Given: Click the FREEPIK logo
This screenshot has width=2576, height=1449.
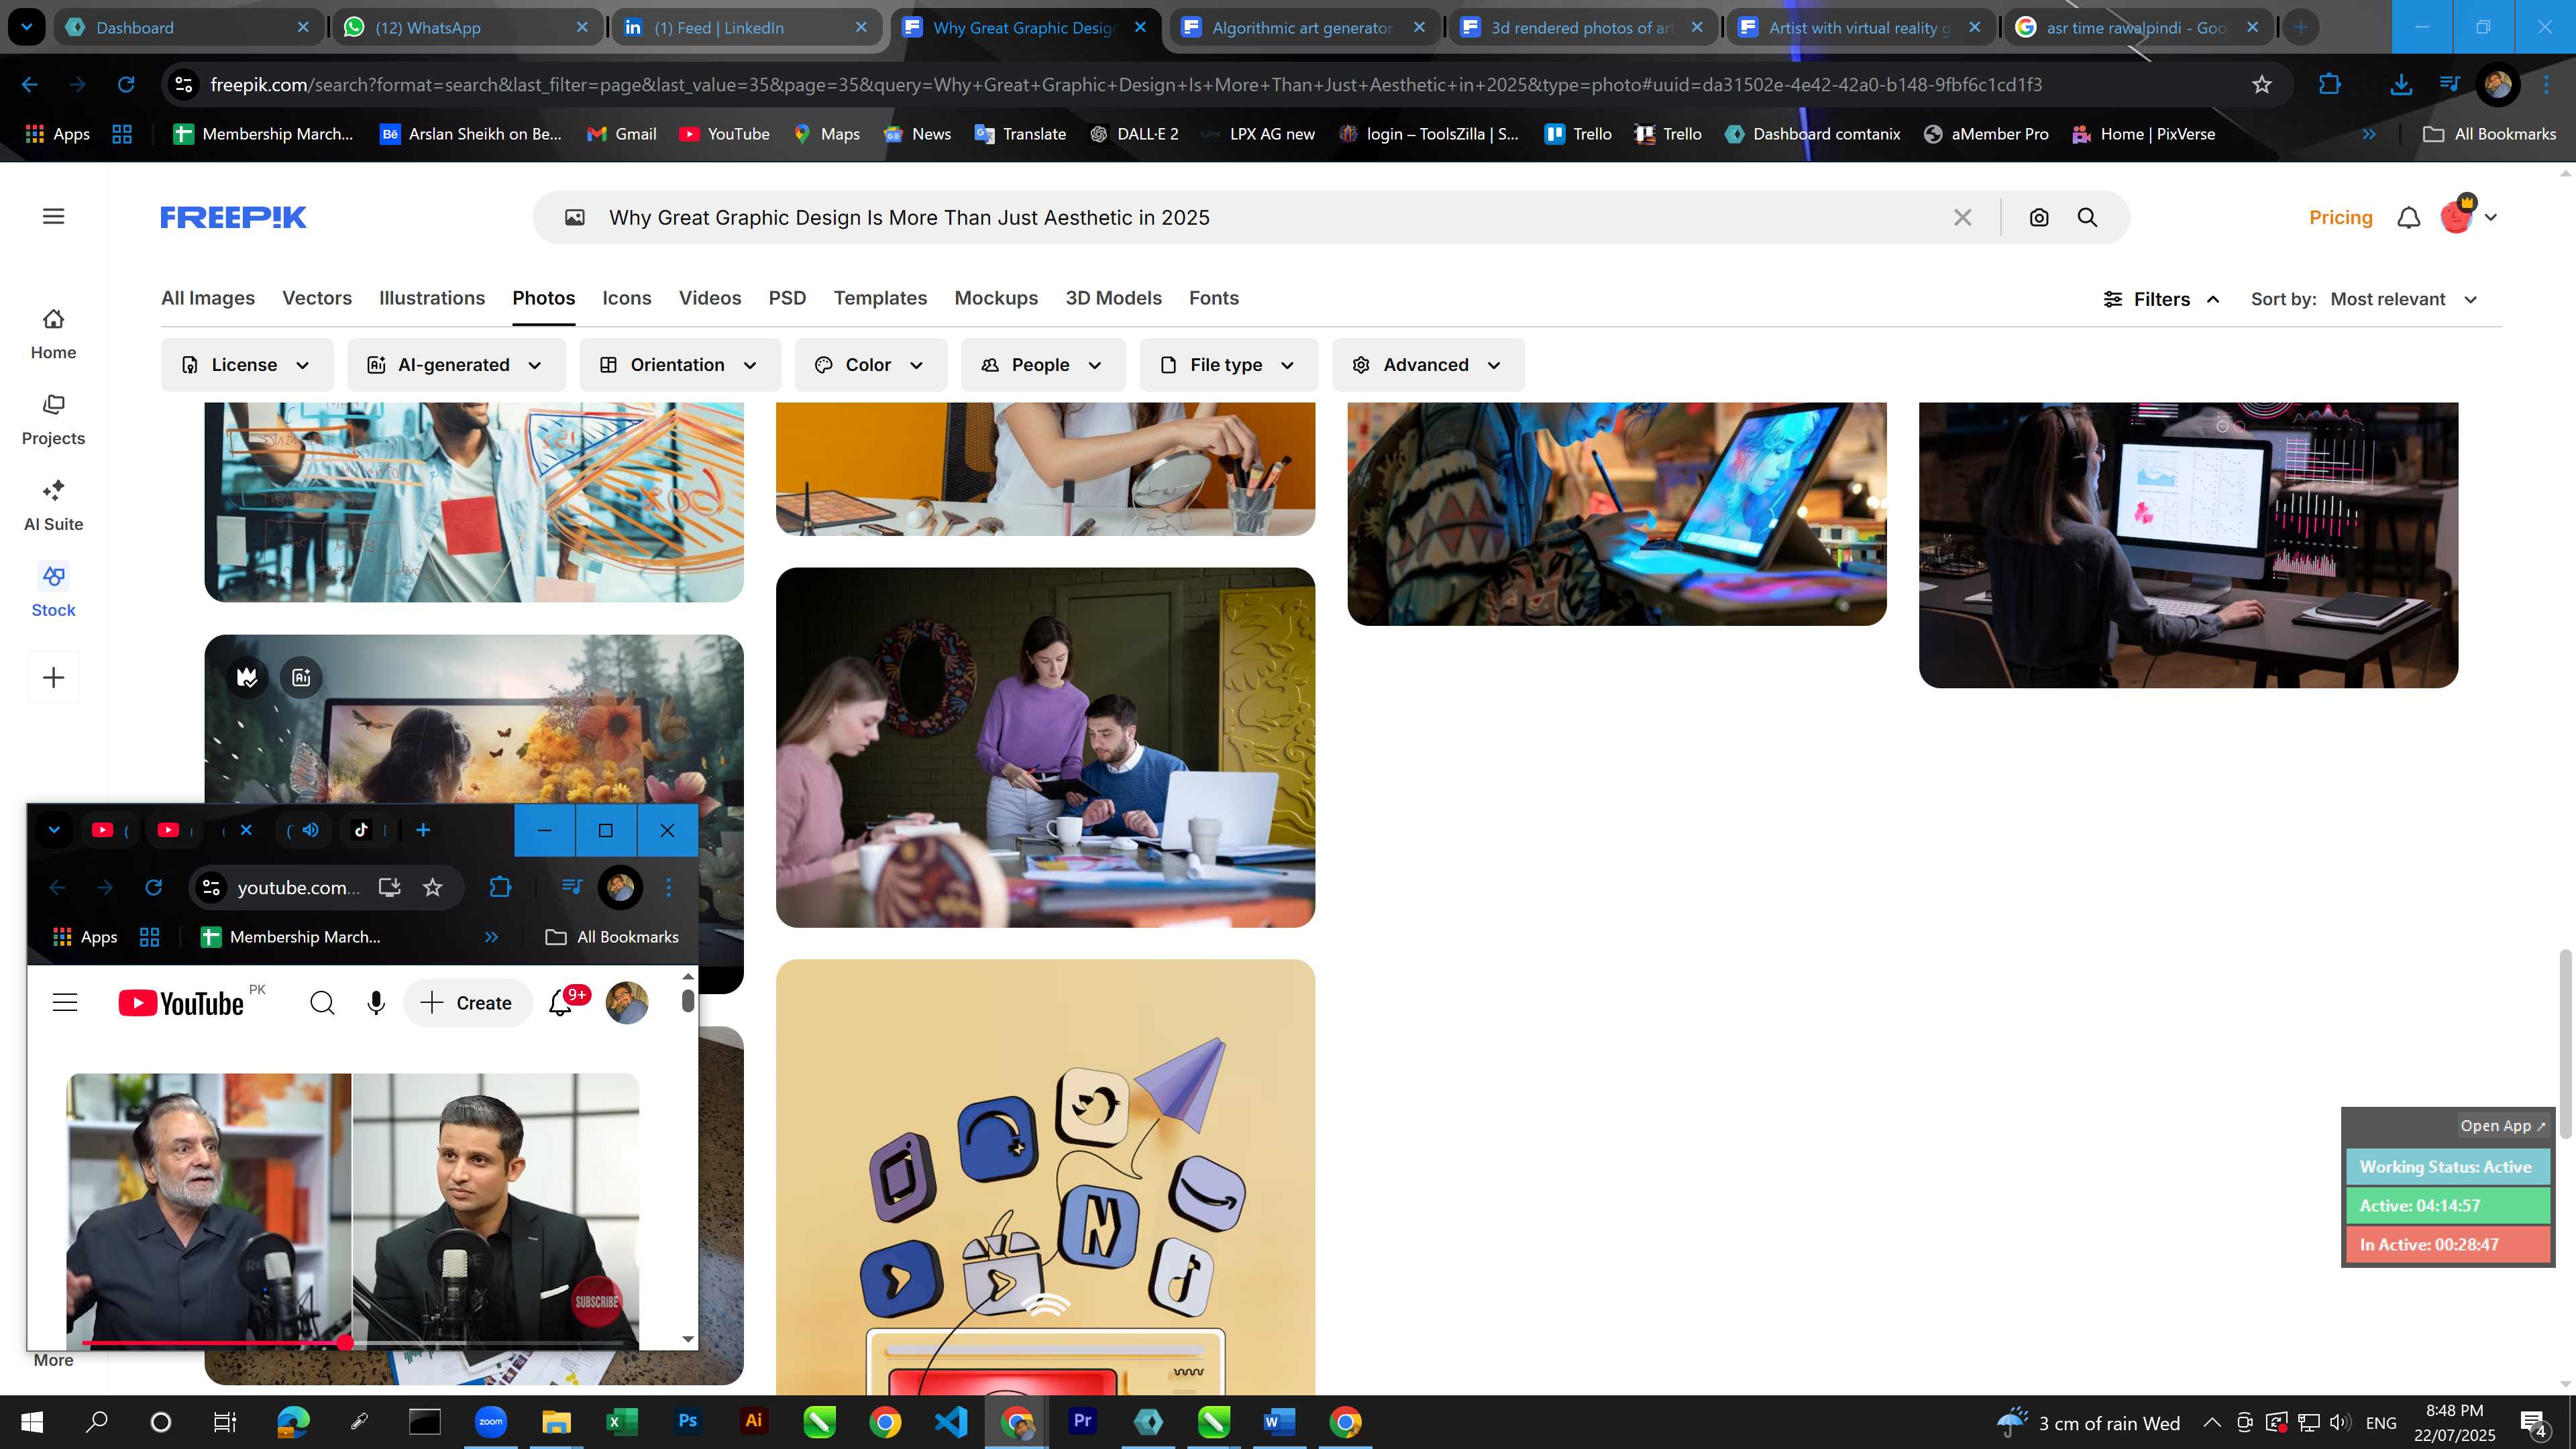Looking at the screenshot, I should point(233,217).
